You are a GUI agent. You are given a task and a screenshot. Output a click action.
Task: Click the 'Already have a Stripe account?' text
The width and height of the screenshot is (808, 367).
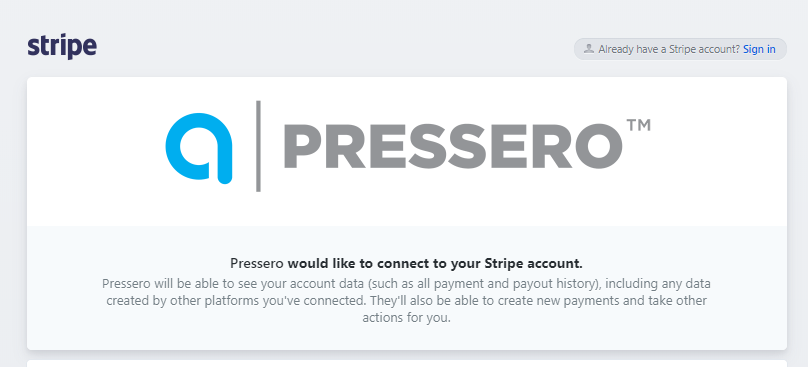coord(669,49)
